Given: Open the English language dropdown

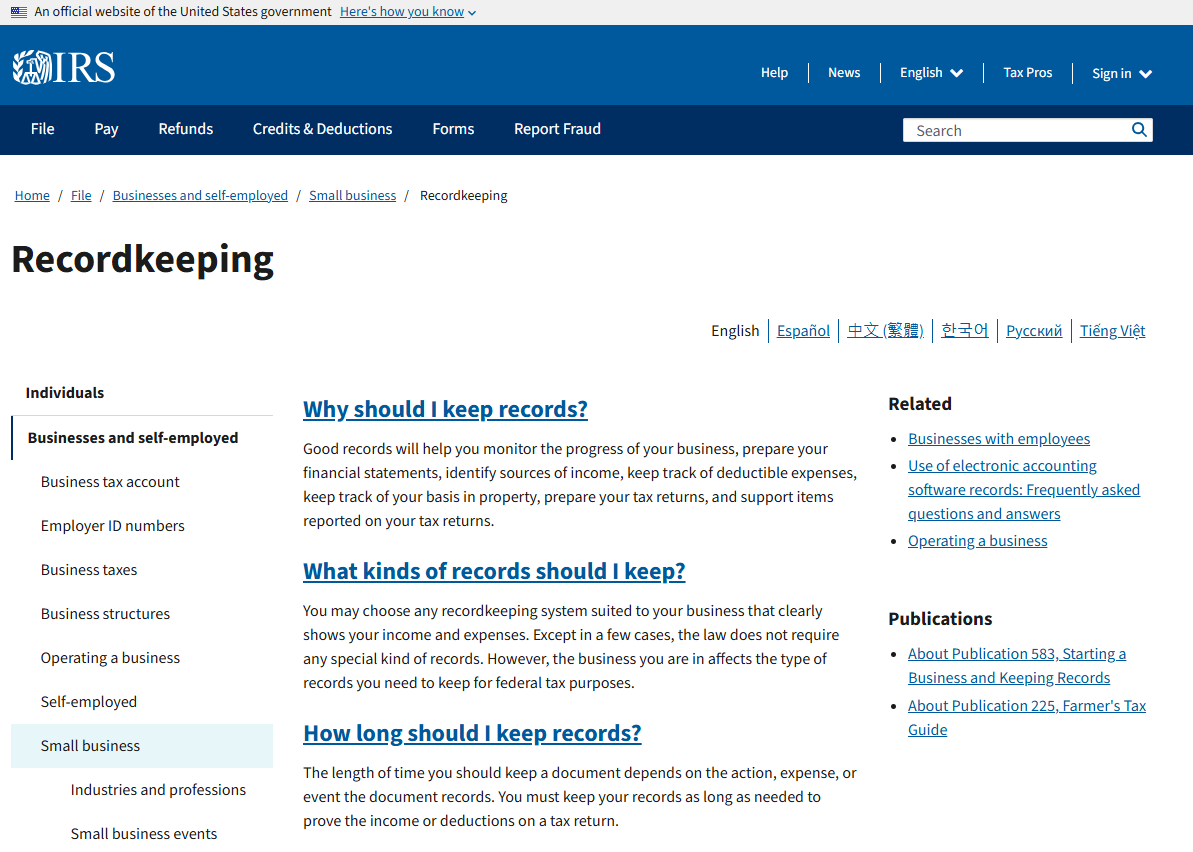Looking at the screenshot, I should coord(931,73).
